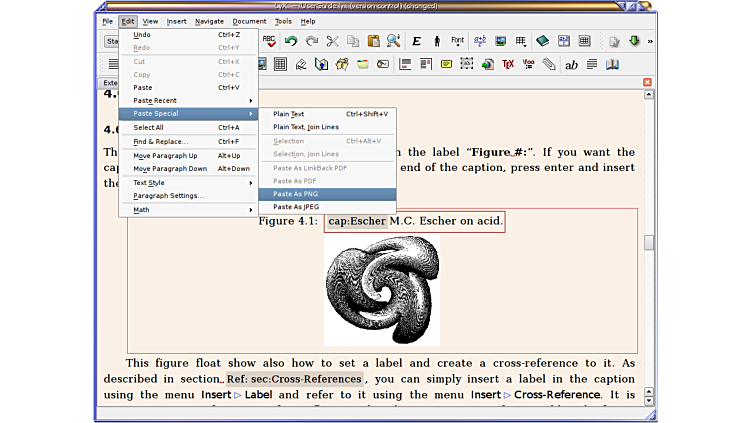
Task: Click the Font text style icon
Action: pos(457,41)
